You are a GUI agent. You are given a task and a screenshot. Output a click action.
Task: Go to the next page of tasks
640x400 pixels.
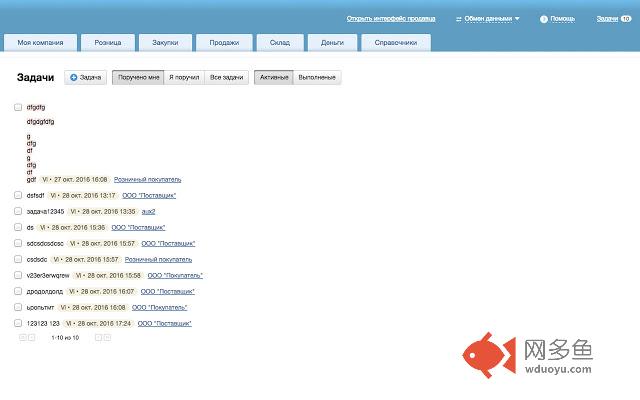(x=98, y=338)
